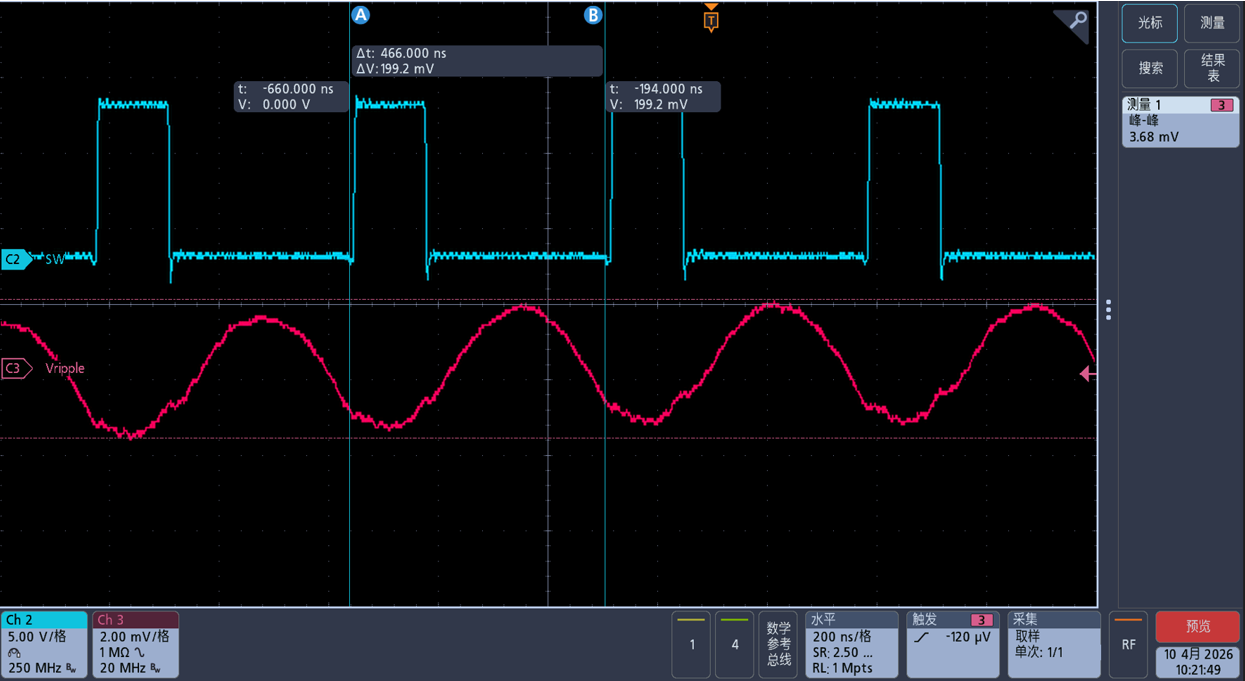The height and width of the screenshot is (681, 1245).
Task: Click cursor A readout t: -660.000 ns
Action: 291,96
